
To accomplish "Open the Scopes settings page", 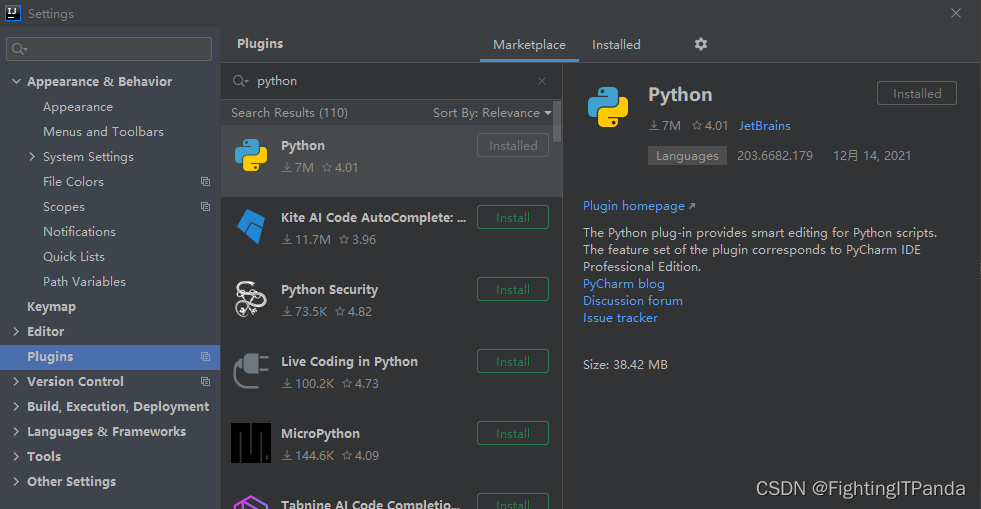I will (x=64, y=206).
